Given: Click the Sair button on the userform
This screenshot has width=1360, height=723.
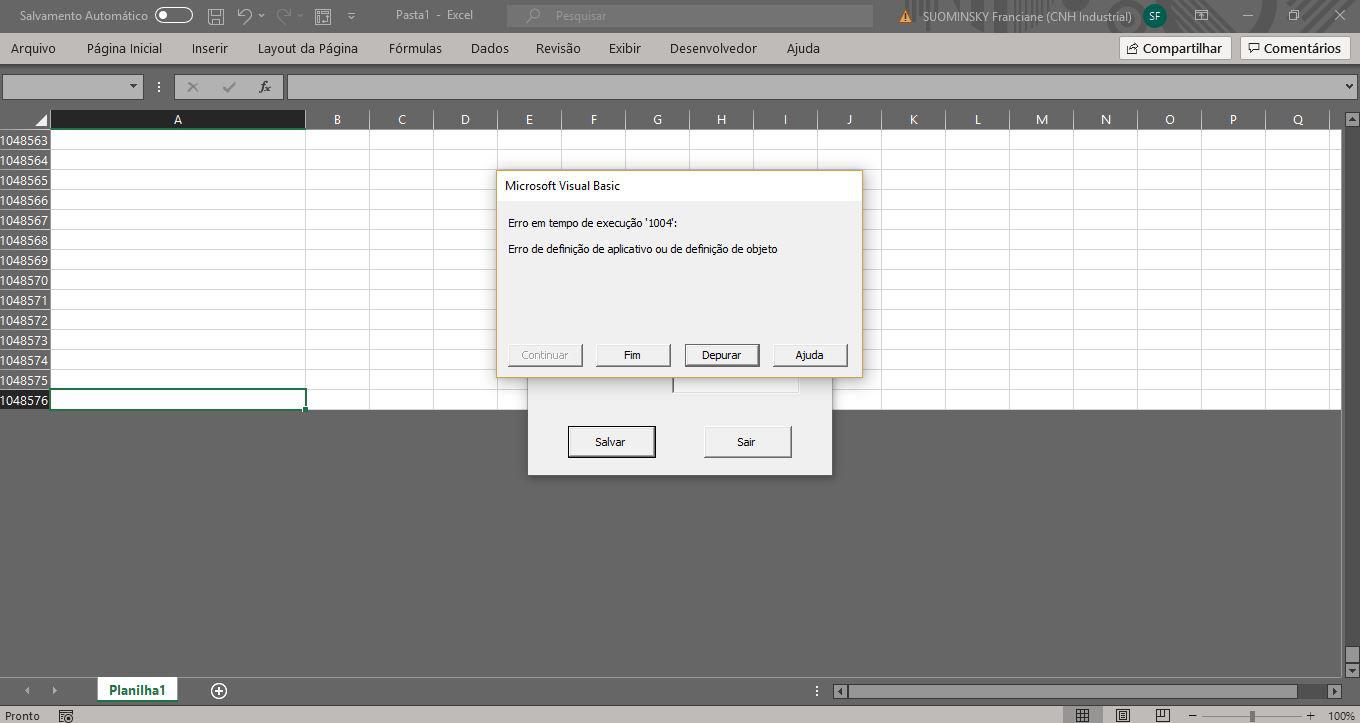Looking at the screenshot, I should 747,442.
